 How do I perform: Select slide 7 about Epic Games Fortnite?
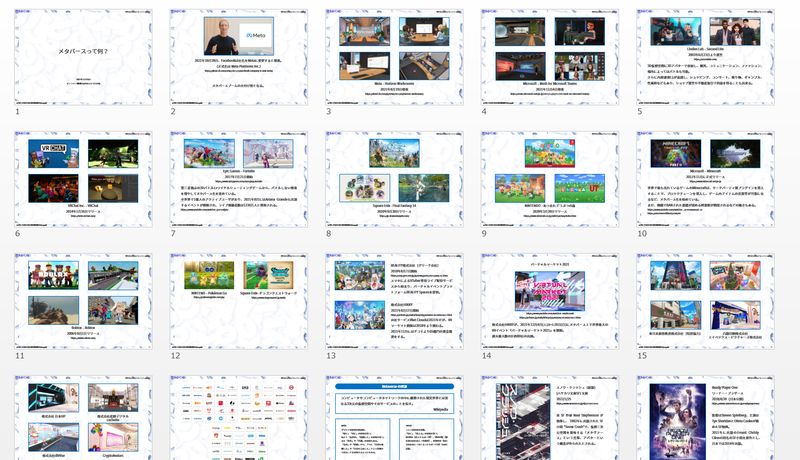239,180
